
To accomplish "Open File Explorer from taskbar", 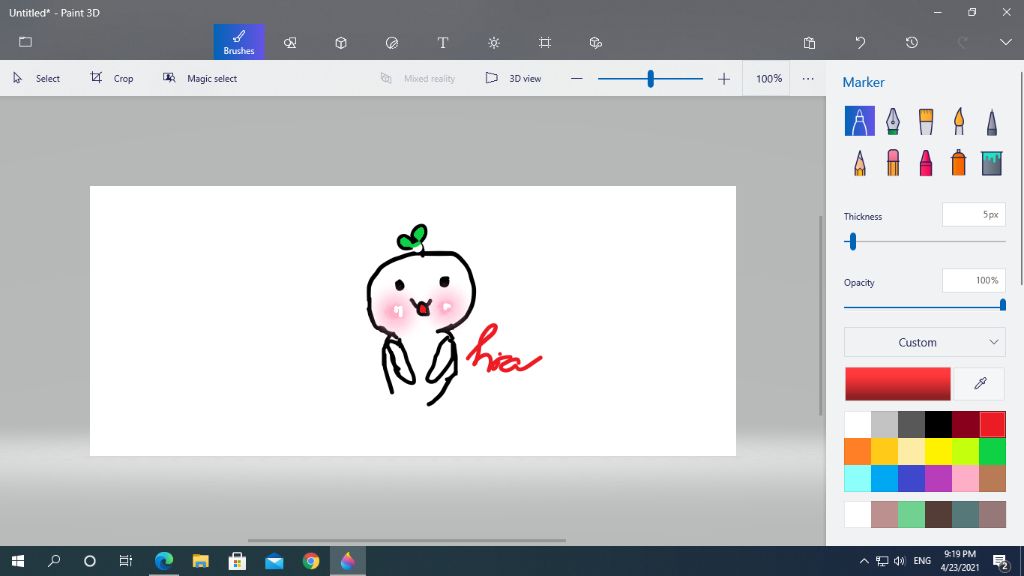I will click(x=200, y=561).
